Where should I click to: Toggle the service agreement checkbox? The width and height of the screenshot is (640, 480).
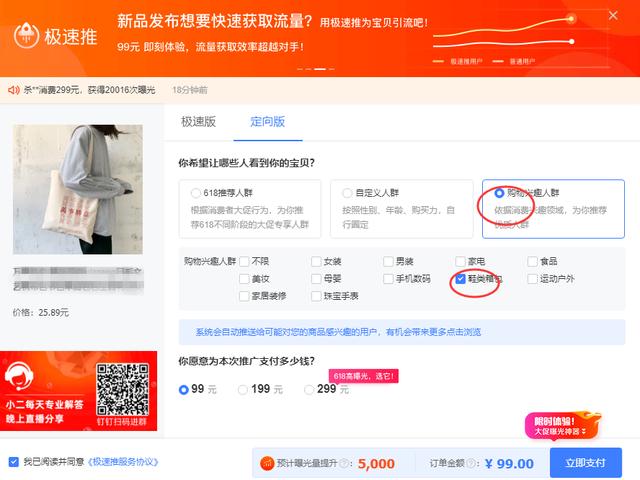(x=13, y=462)
